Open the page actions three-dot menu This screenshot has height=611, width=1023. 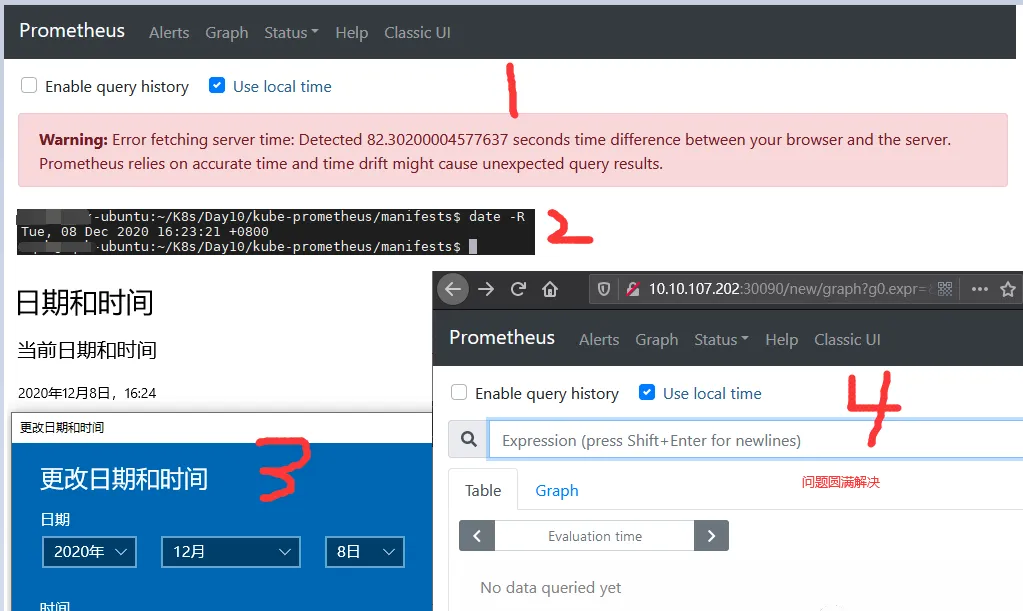[x=979, y=289]
